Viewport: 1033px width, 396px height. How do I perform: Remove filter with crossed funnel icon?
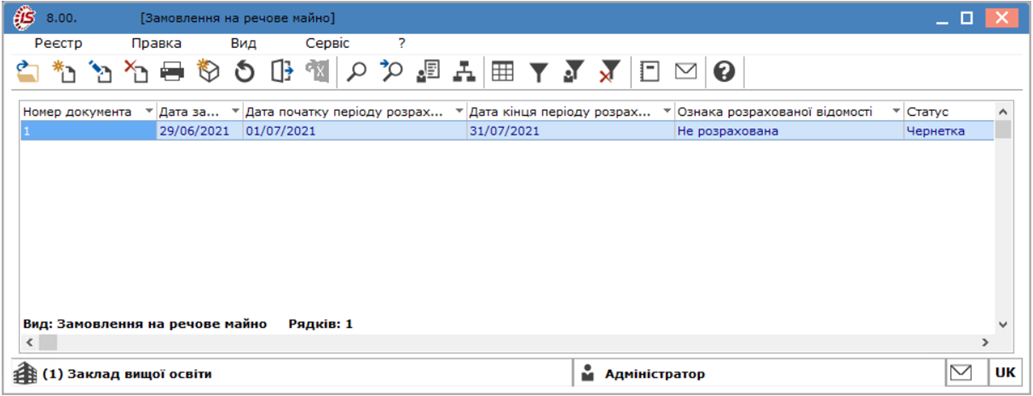coord(610,71)
